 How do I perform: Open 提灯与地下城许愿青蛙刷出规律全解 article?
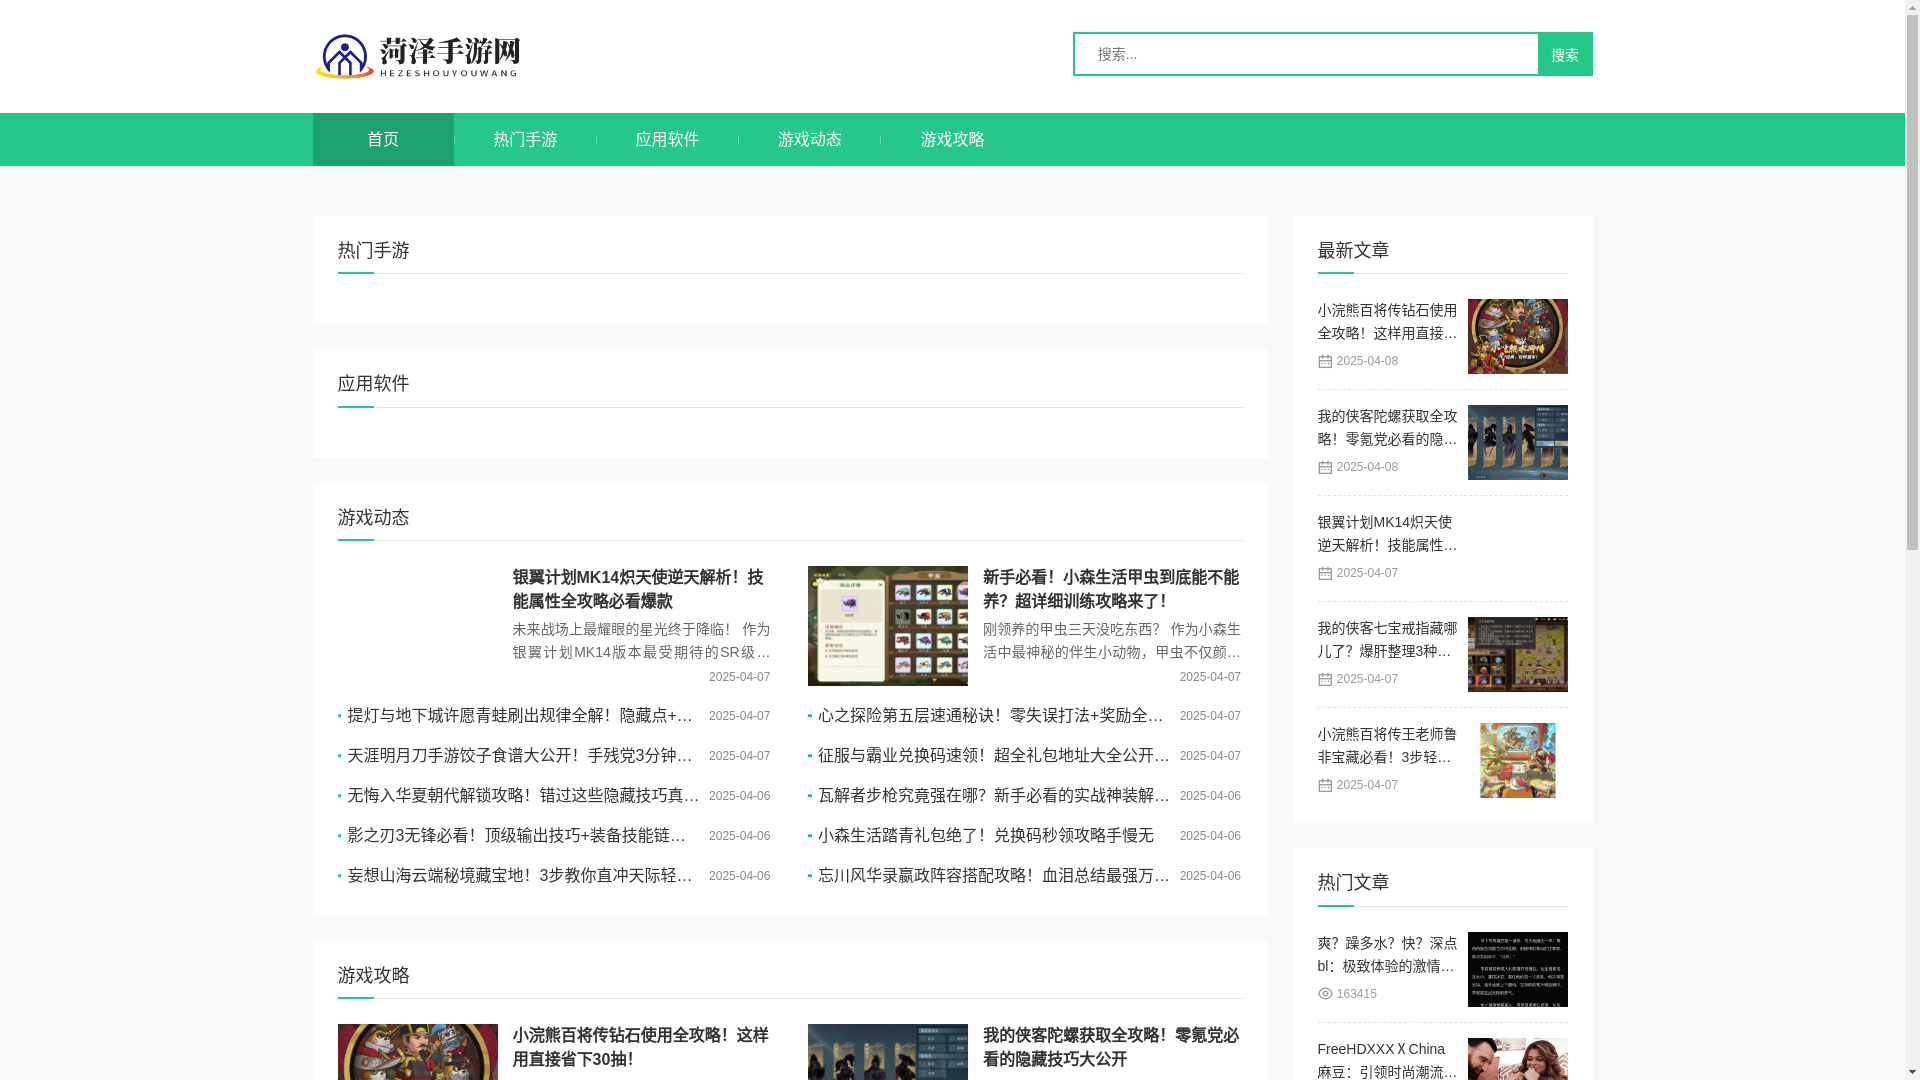click(x=521, y=716)
